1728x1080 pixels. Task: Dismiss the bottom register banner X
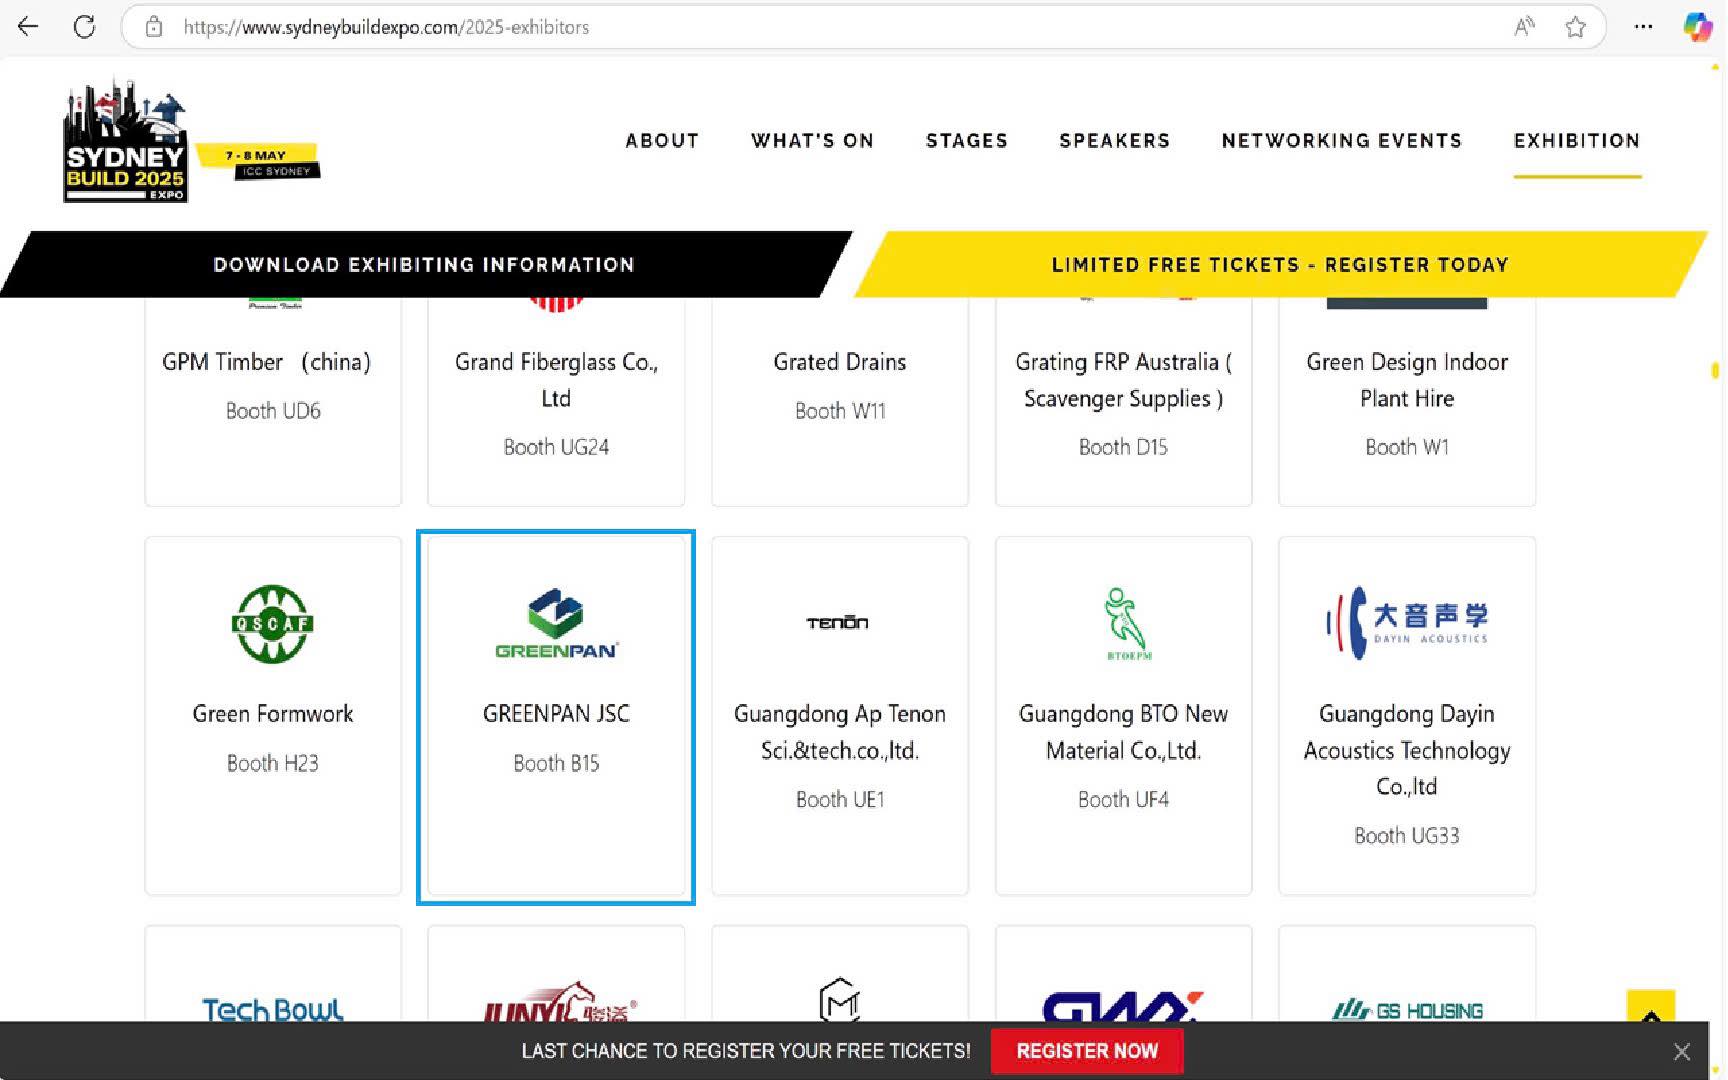tap(1682, 1052)
